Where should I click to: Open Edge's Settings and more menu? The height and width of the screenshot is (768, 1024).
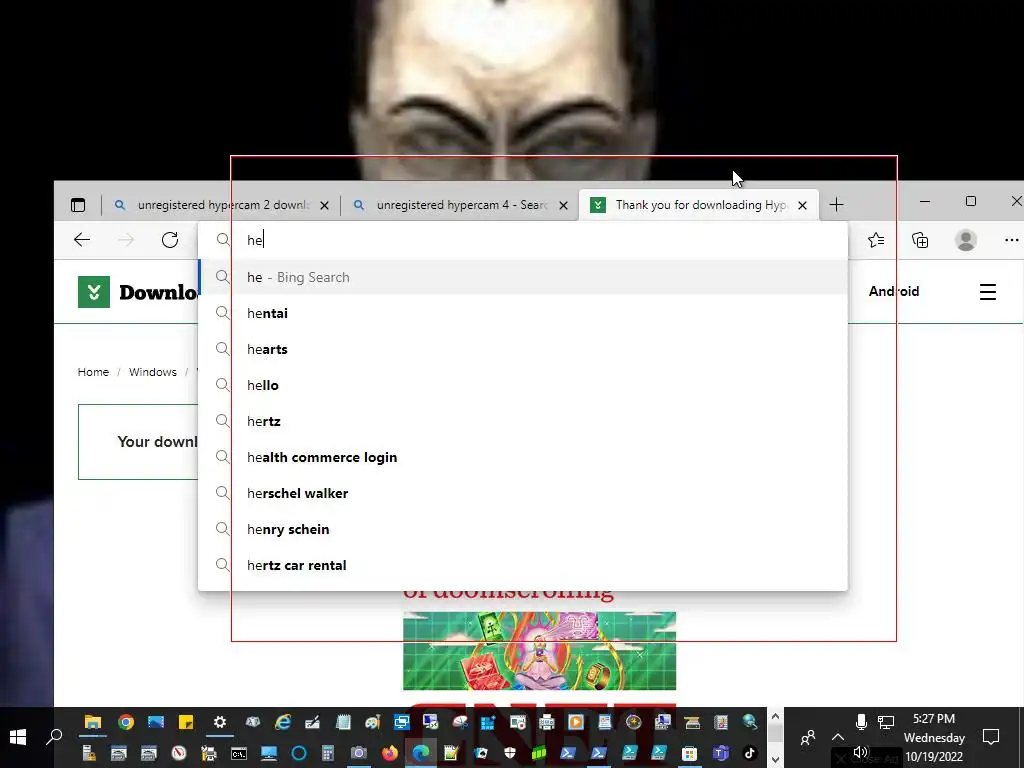pyautogui.click(x=1011, y=240)
